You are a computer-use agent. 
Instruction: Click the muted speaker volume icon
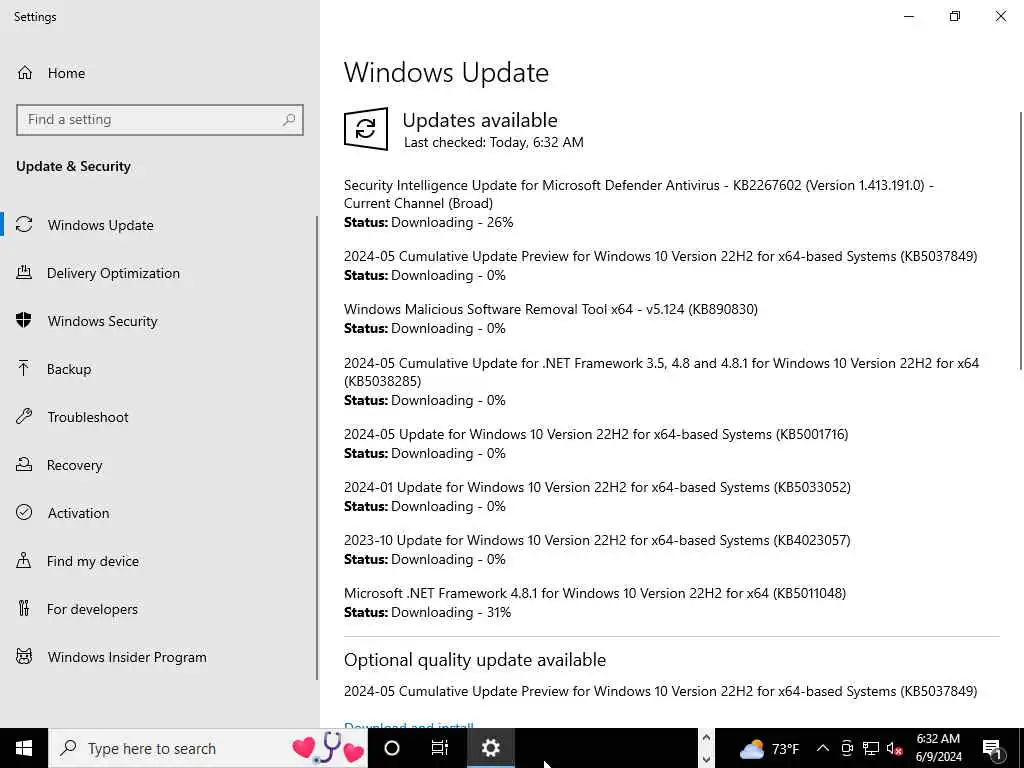point(894,748)
